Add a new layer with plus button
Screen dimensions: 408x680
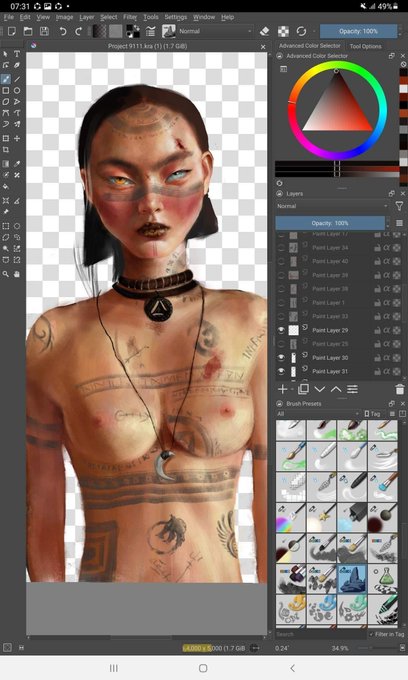point(282,389)
